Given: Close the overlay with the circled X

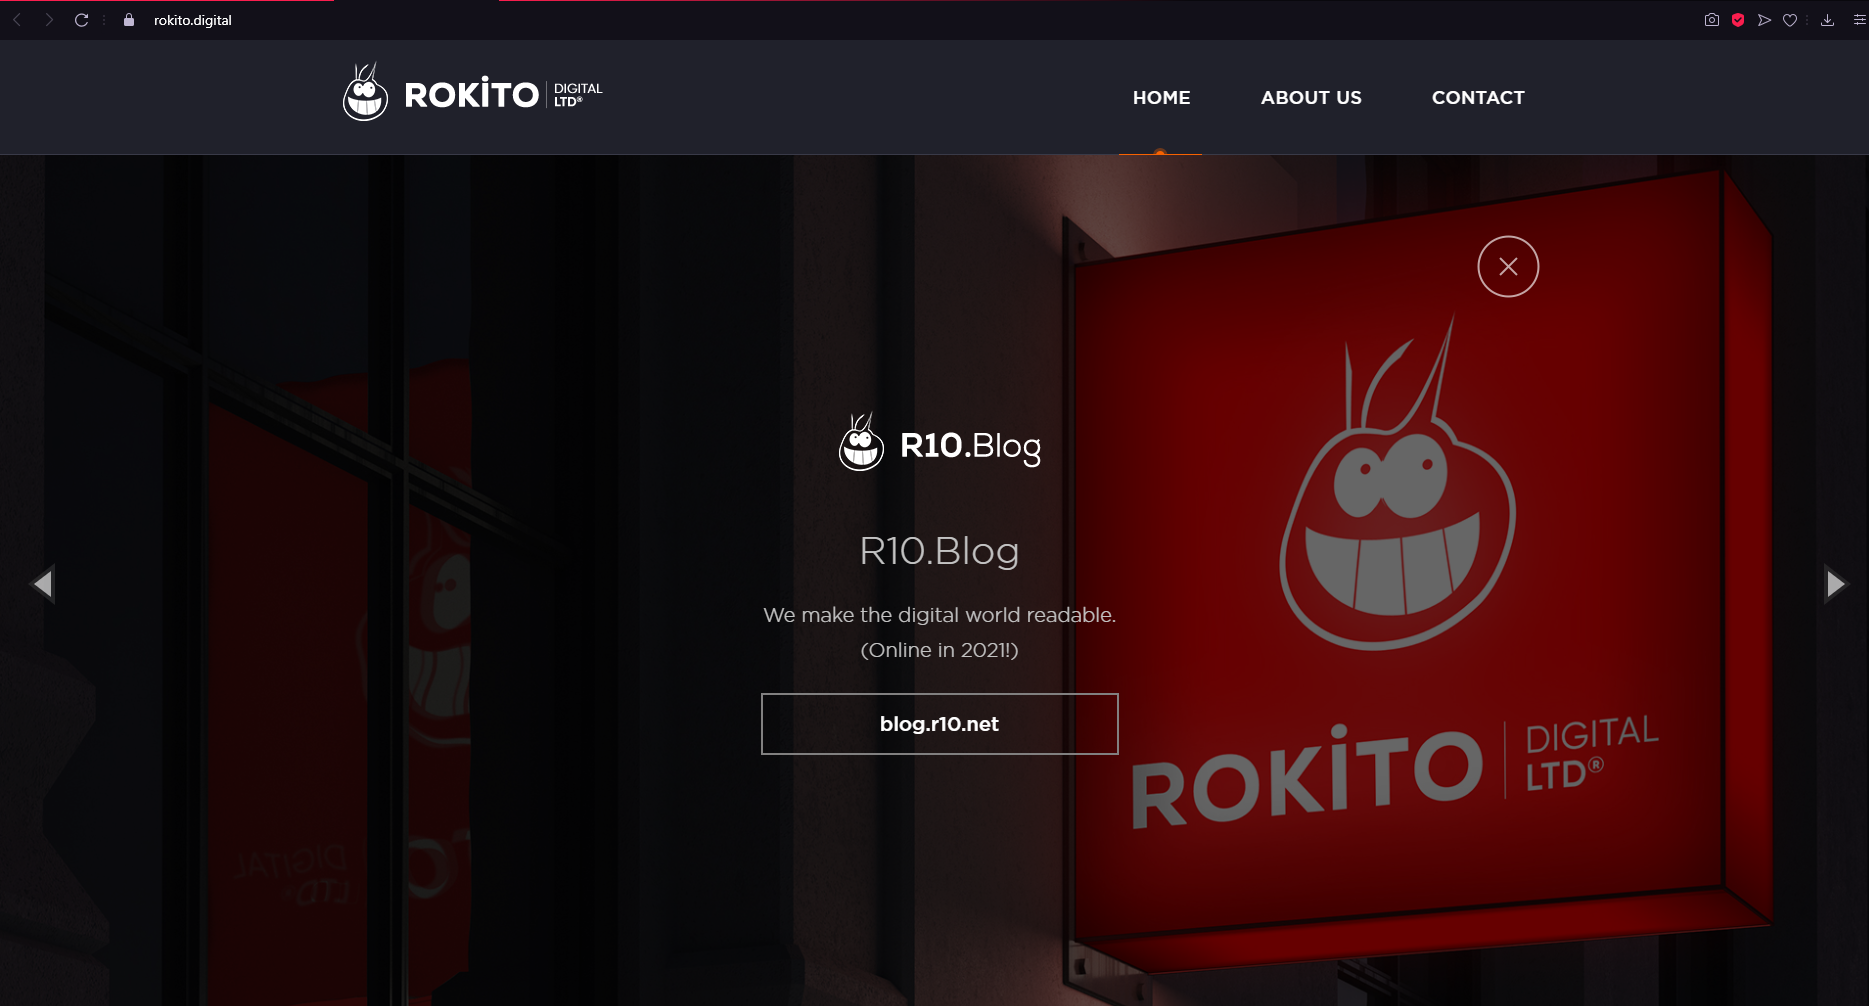Looking at the screenshot, I should tap(1508, 266).
